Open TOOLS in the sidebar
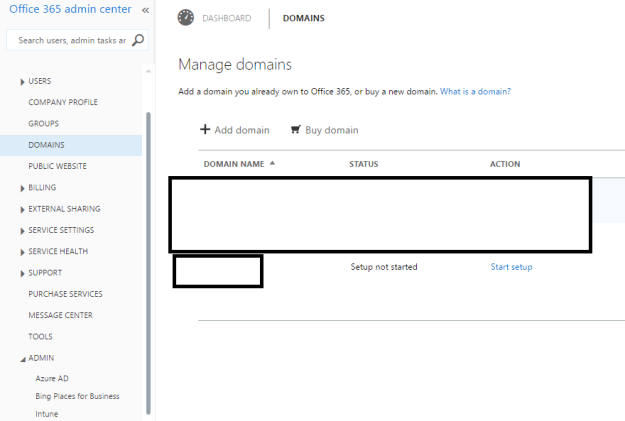The height and width of the screenshot is (421, 625). [x=40, y=336]
